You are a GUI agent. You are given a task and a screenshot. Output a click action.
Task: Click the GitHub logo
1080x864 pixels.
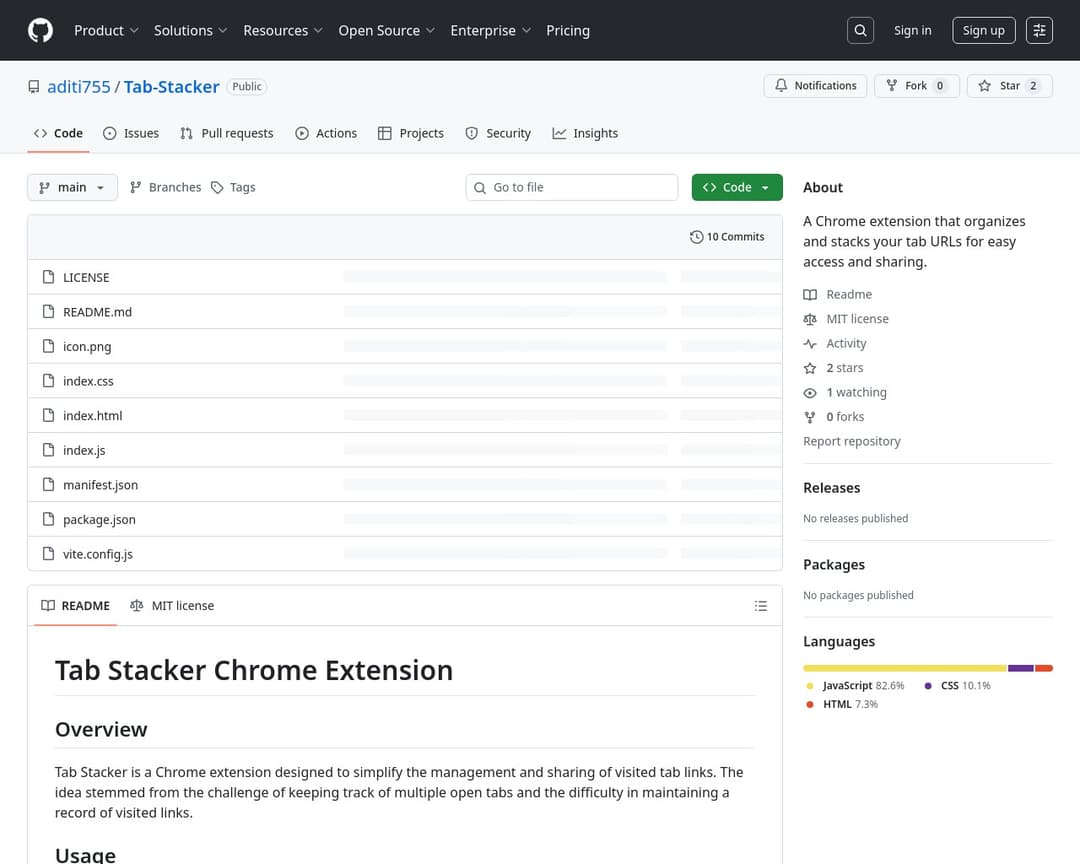pyautogui.click(x=40, y=30)
